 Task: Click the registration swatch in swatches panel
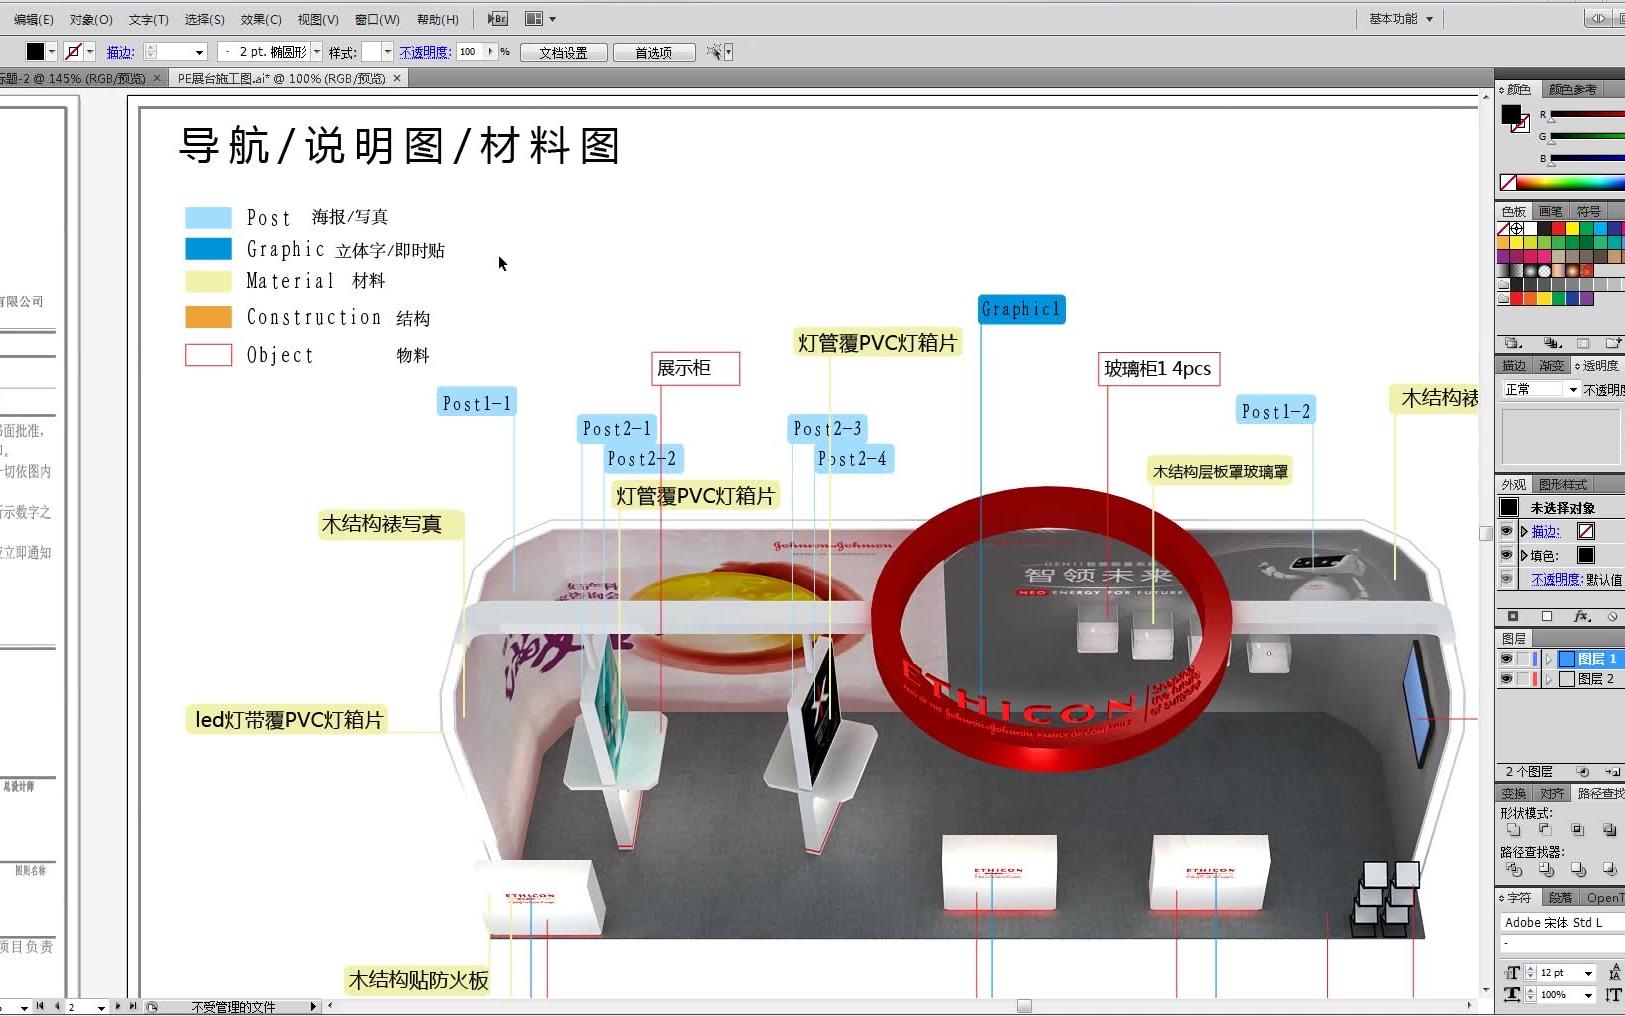tap(1517, 229)
